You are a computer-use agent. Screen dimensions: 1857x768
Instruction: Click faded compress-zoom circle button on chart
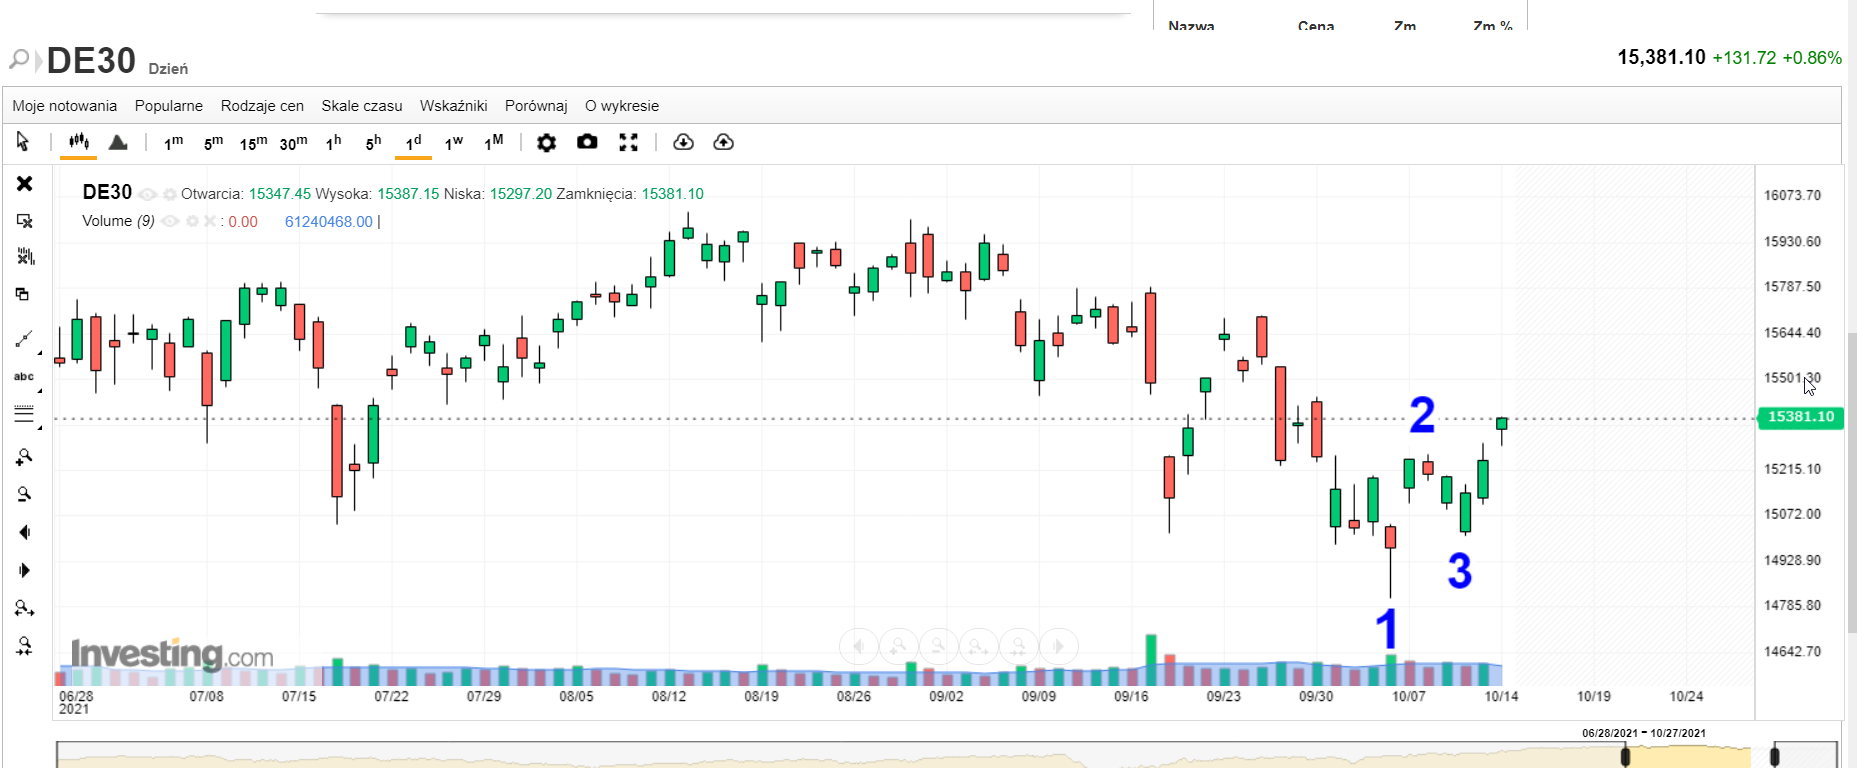click(1019, 646)
